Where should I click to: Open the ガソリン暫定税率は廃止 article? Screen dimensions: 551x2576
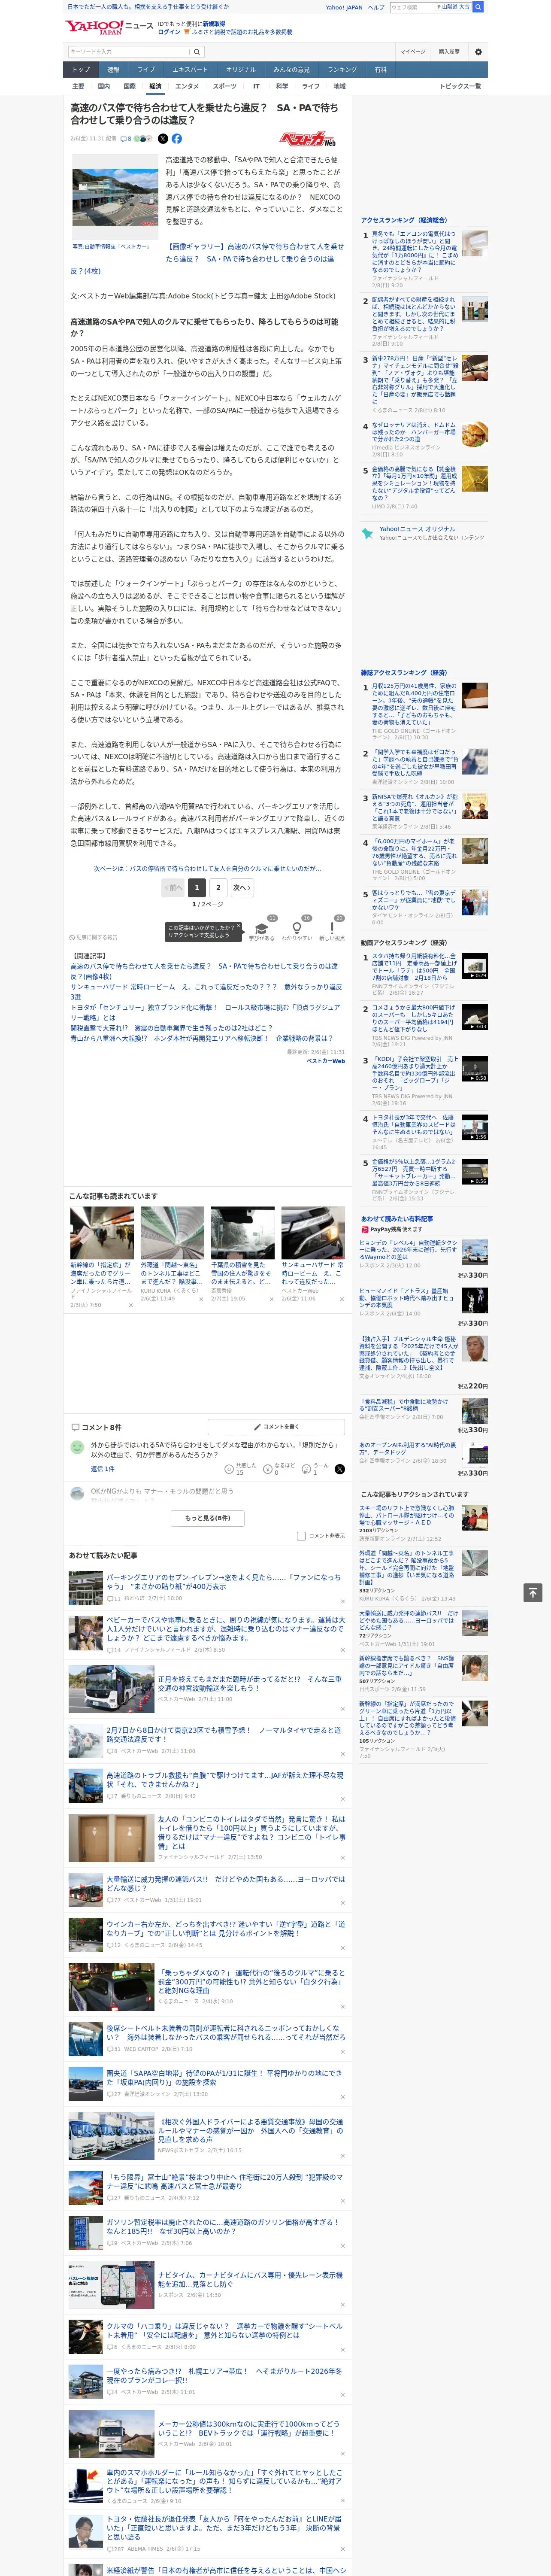pos(224,2226)
